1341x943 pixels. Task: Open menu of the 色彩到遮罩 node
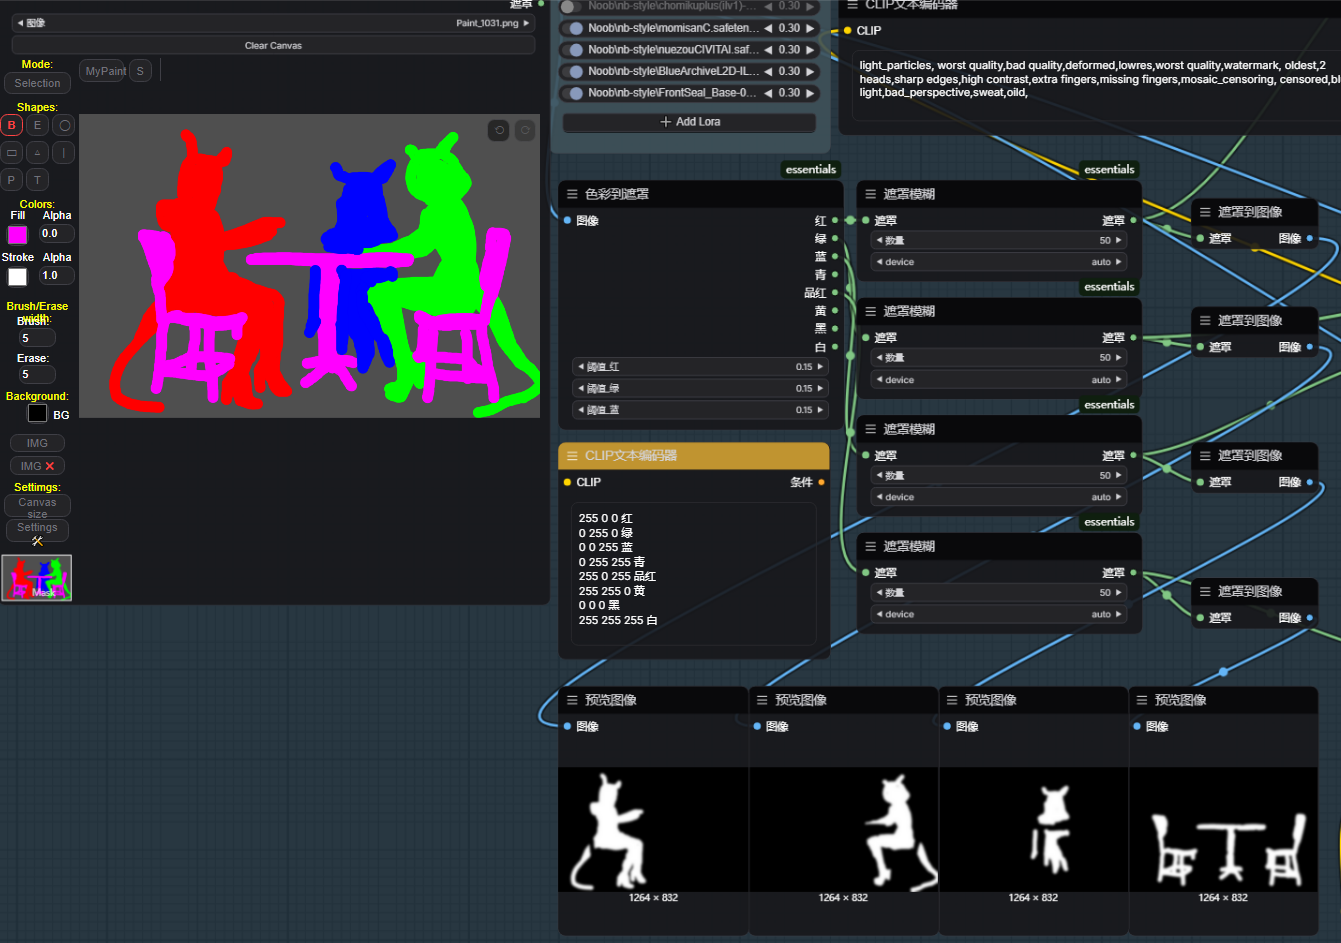572,194
